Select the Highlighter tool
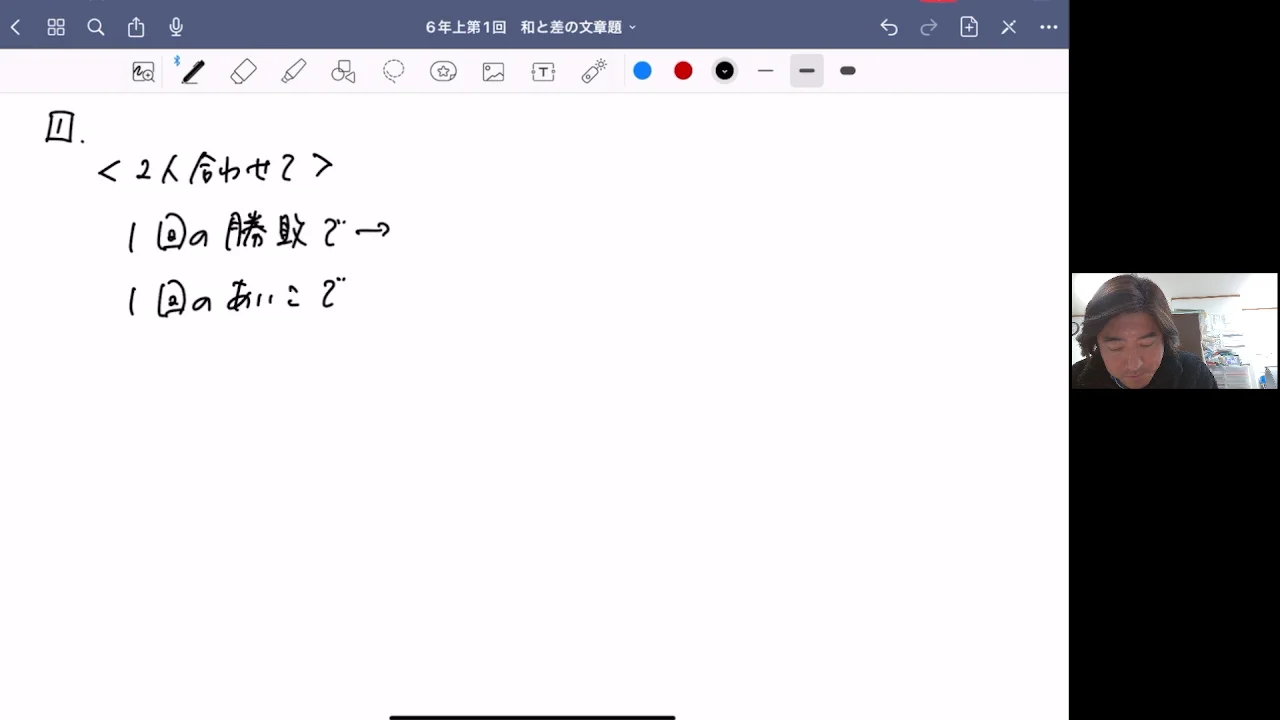 click(293, 71)
